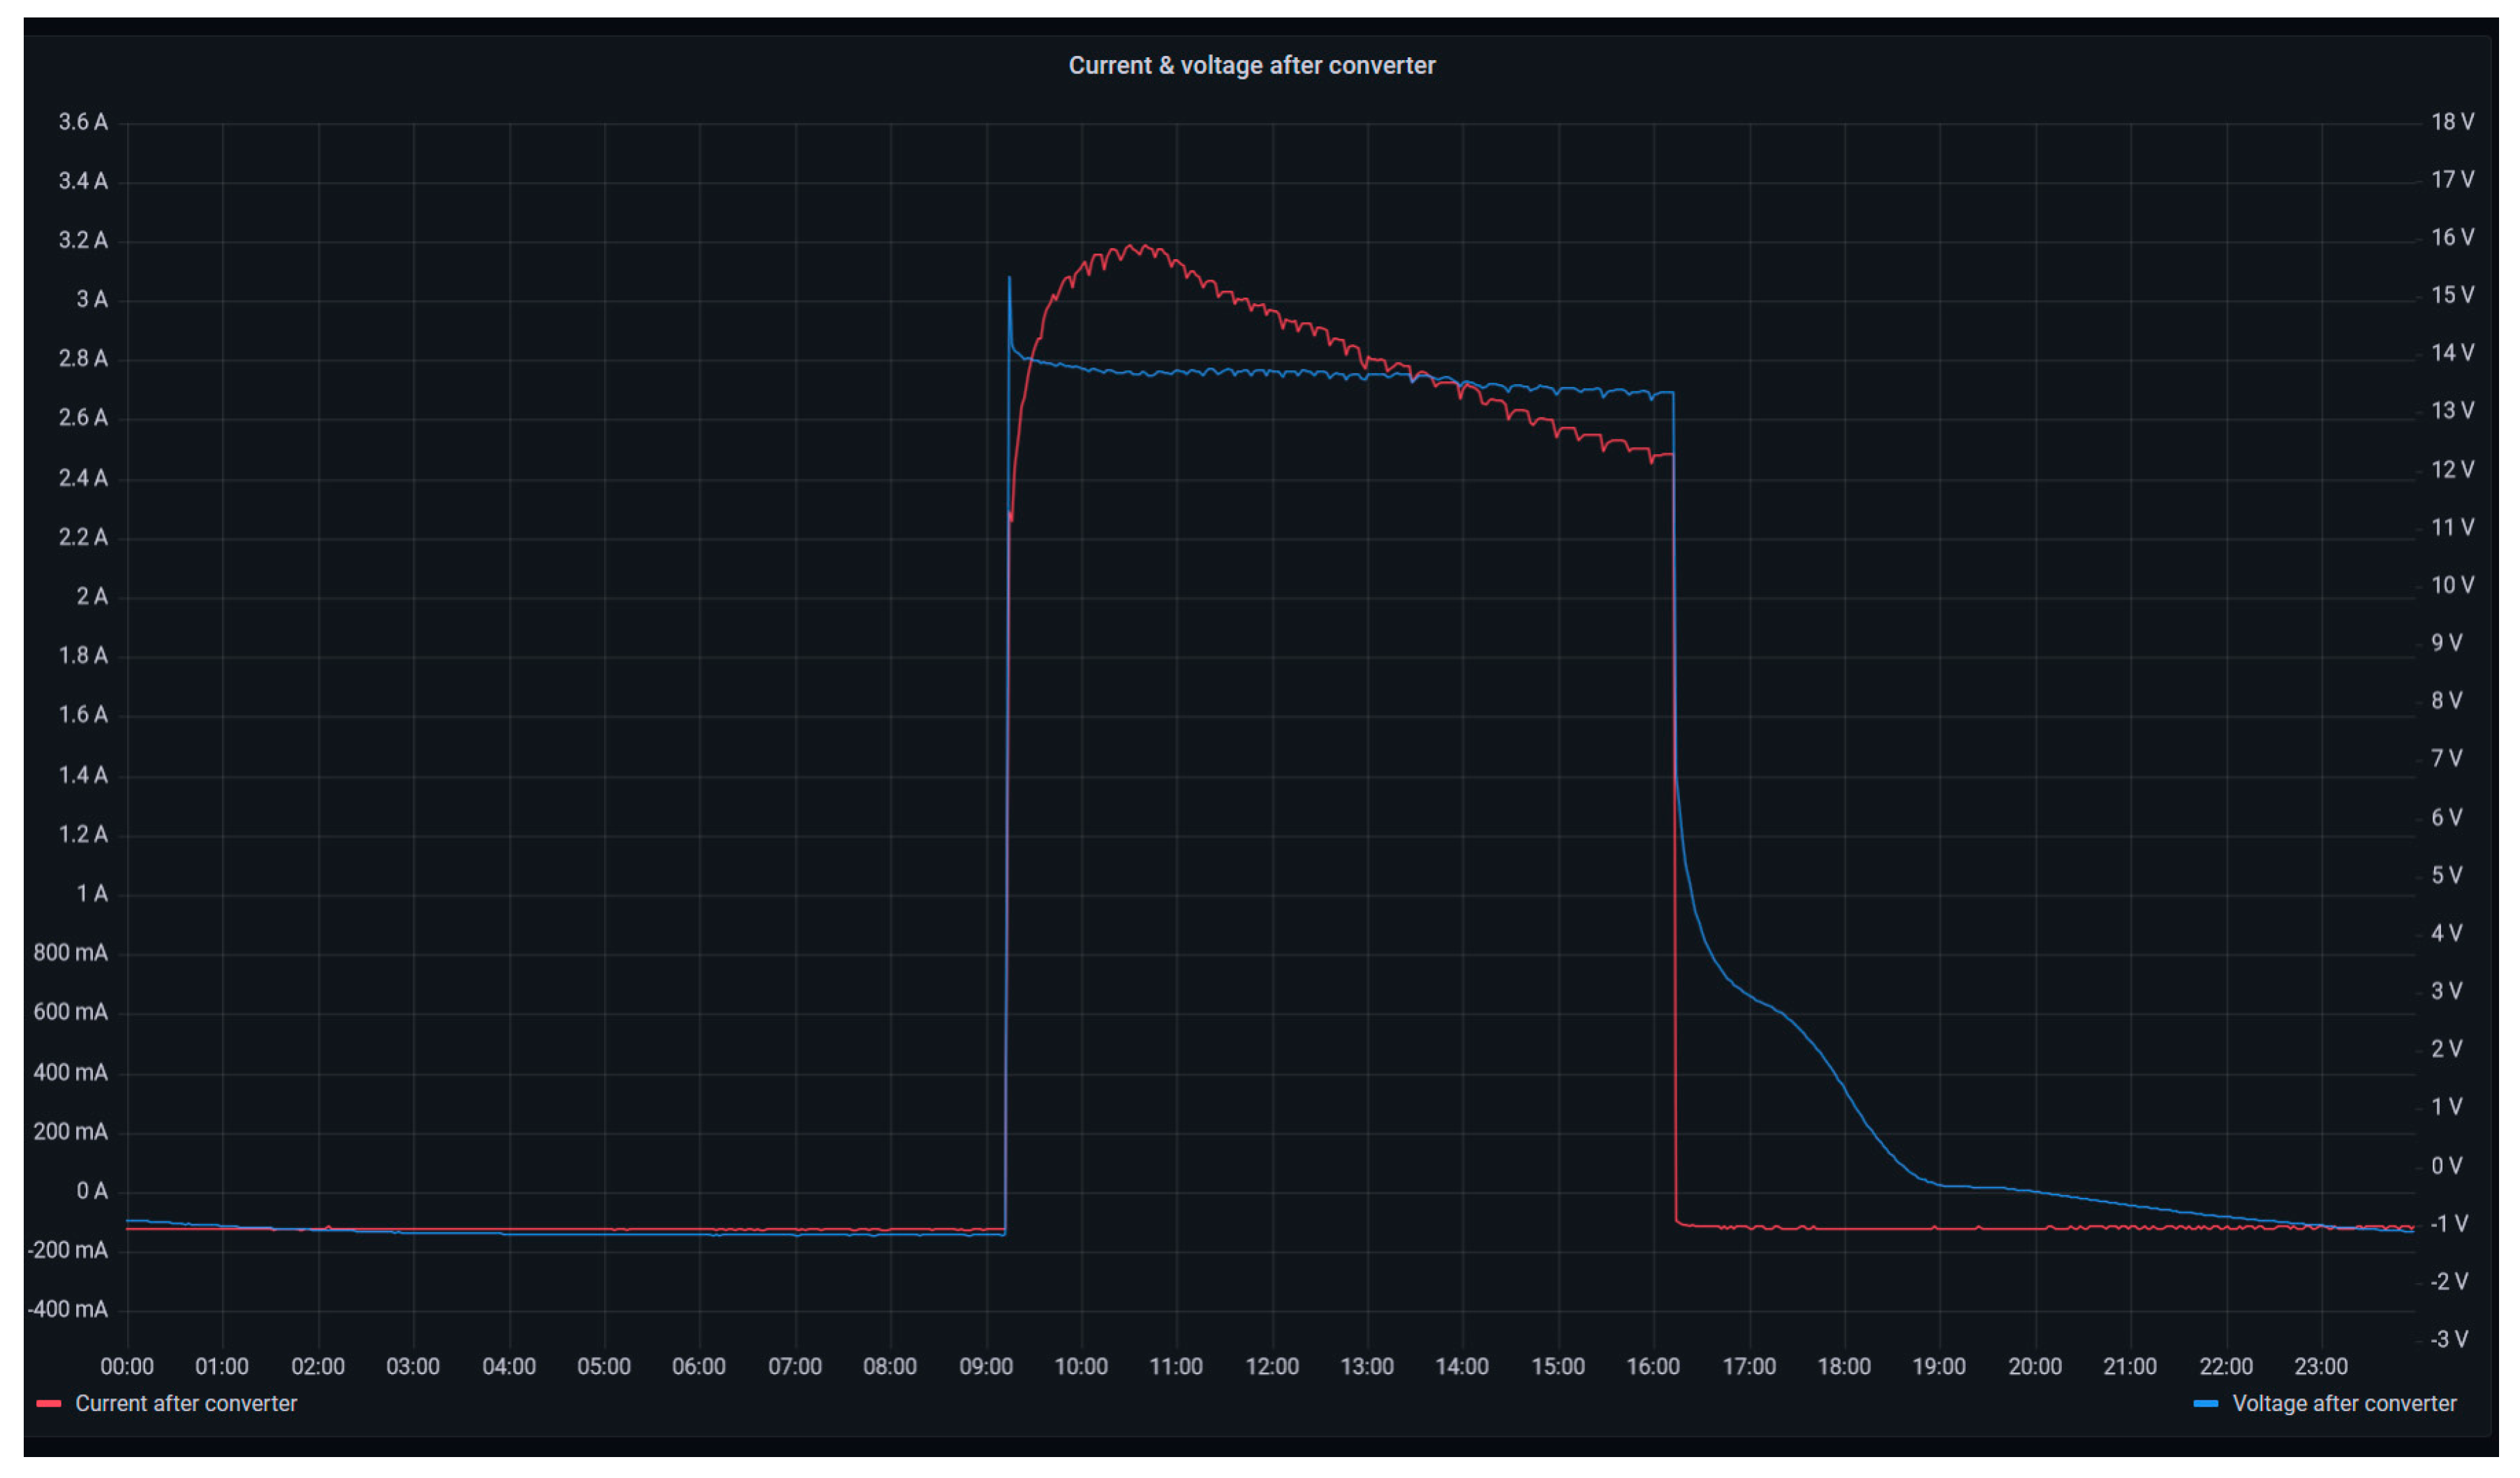Click the 19:00 time axis label
The height and width of the screenshot is (1478, 2520).
1939,1366
